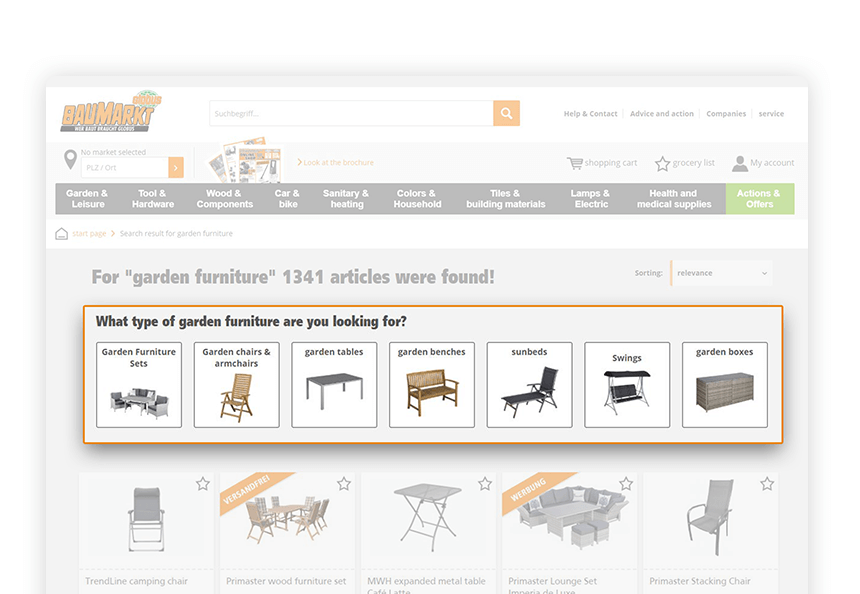Click the home icon in breadcrumb
The image size is (860, 594).
click(x=61, y=234)
